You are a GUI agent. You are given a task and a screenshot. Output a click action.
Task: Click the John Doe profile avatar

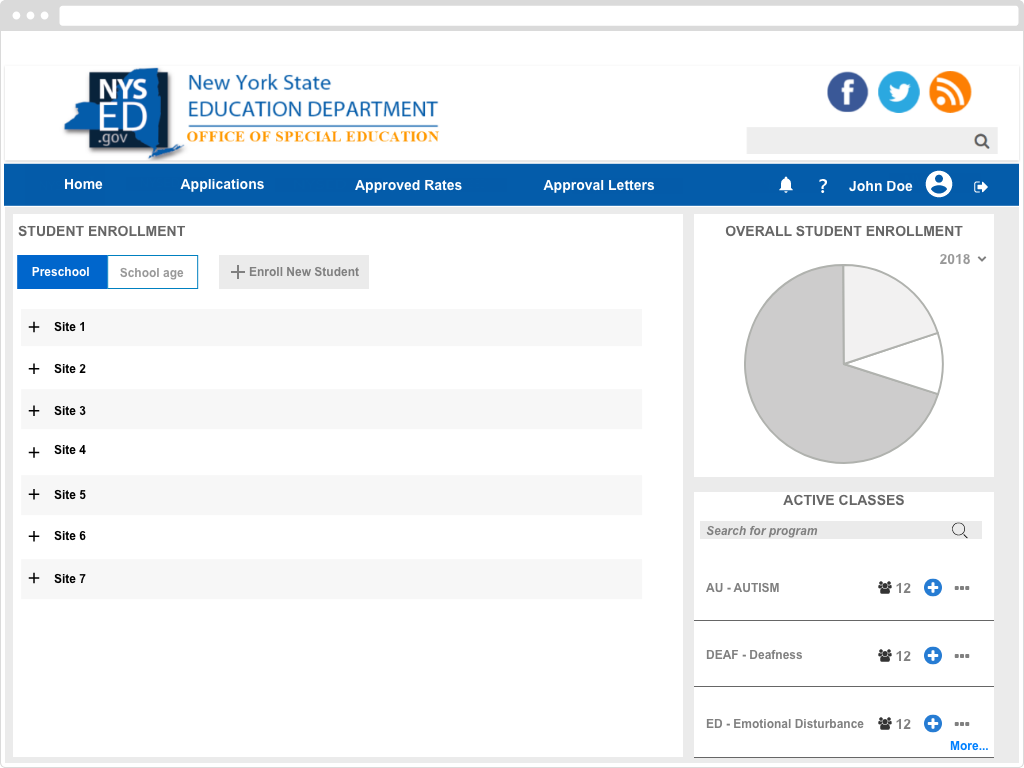click(x=938, y=185)
